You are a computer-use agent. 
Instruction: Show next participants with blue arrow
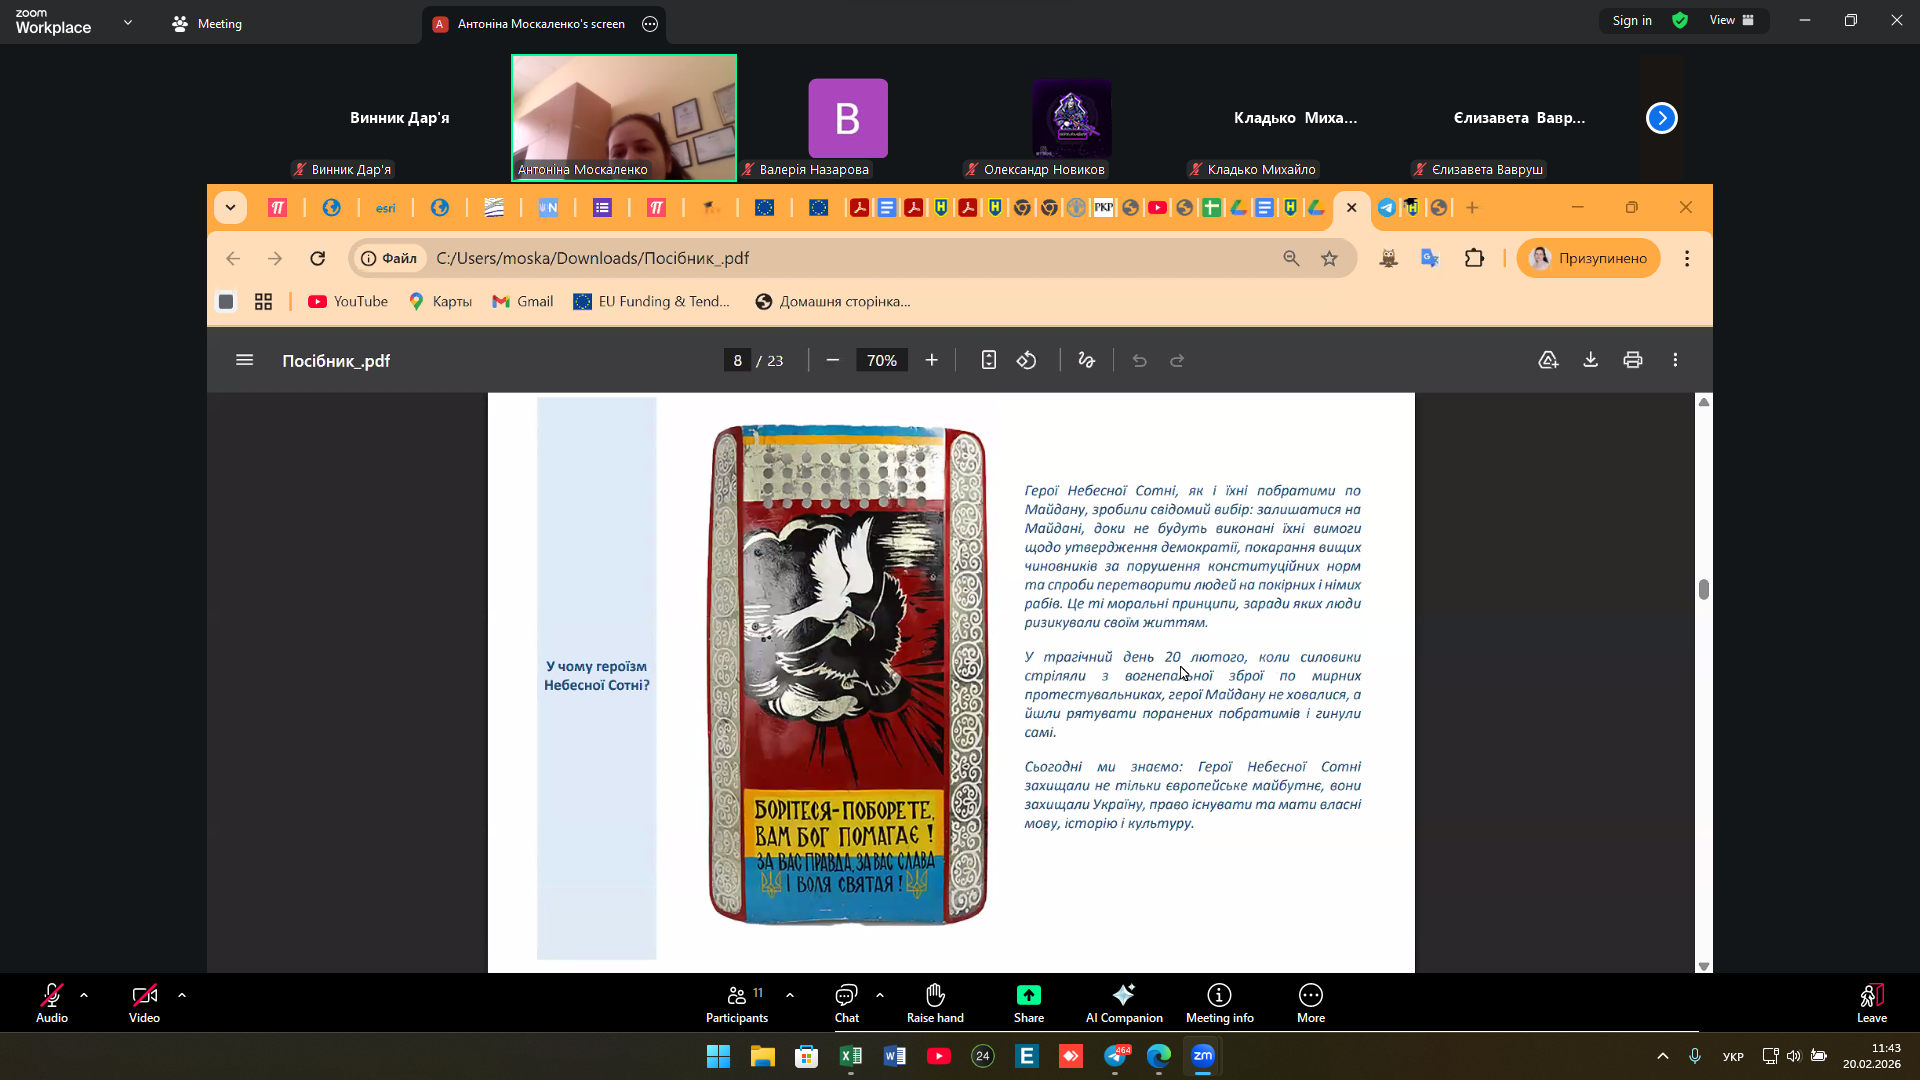(x=1661, y=118)
